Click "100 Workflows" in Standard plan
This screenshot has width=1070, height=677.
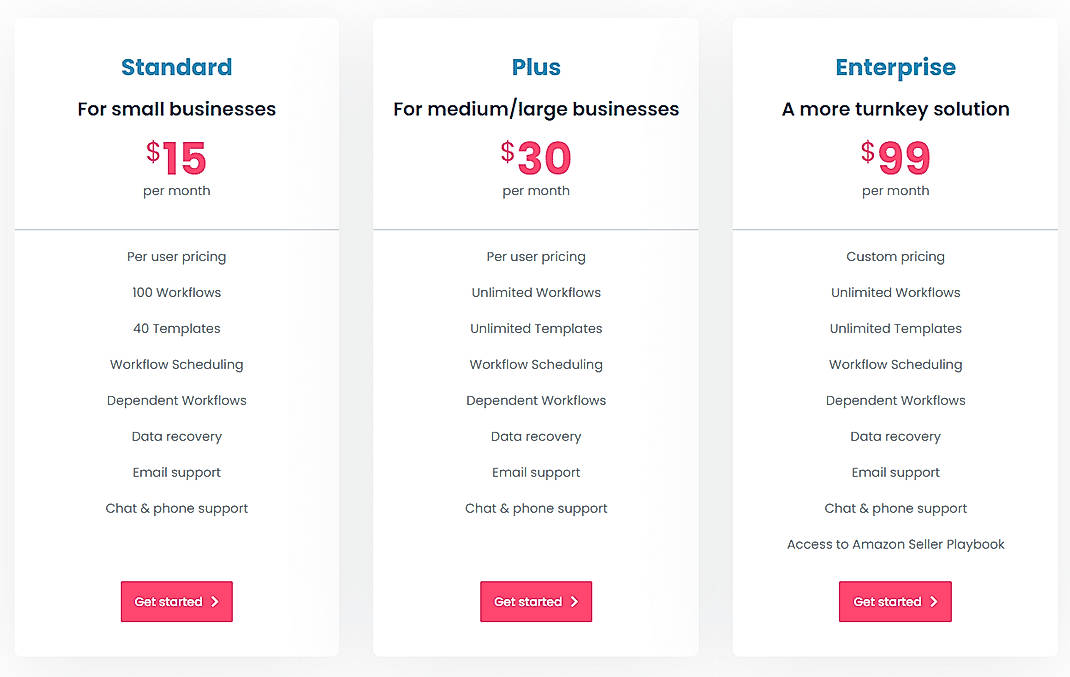[177, 292]
